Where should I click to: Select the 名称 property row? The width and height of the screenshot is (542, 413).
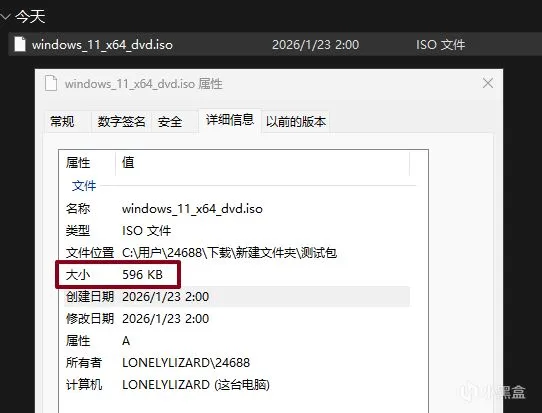[237, 209]
